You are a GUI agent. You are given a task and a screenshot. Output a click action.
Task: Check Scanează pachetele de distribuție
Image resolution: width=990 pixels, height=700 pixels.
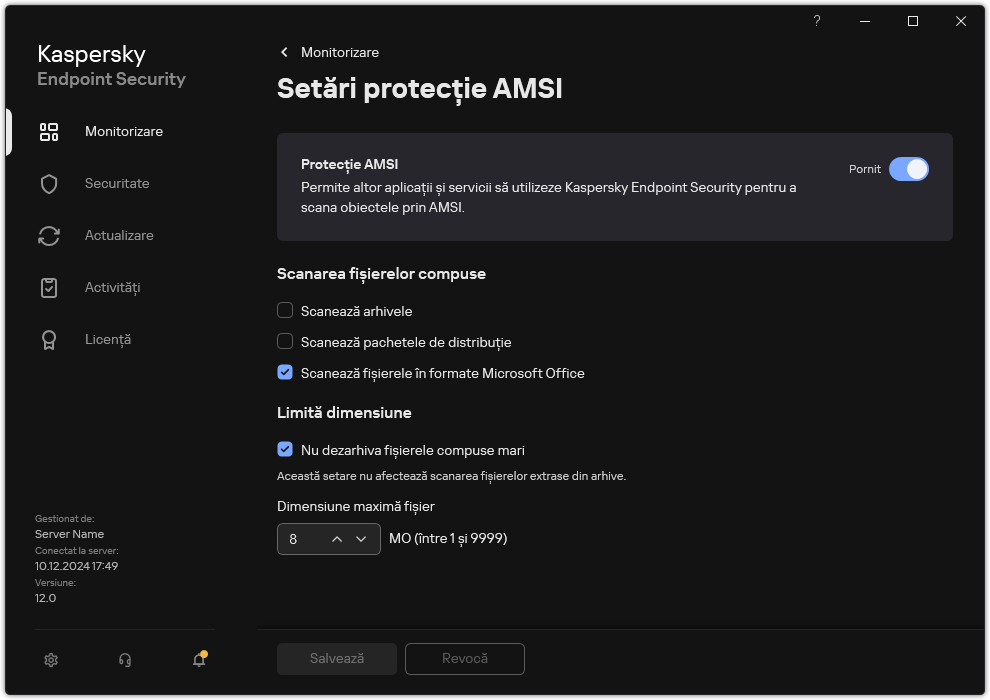tap(285, 342)
